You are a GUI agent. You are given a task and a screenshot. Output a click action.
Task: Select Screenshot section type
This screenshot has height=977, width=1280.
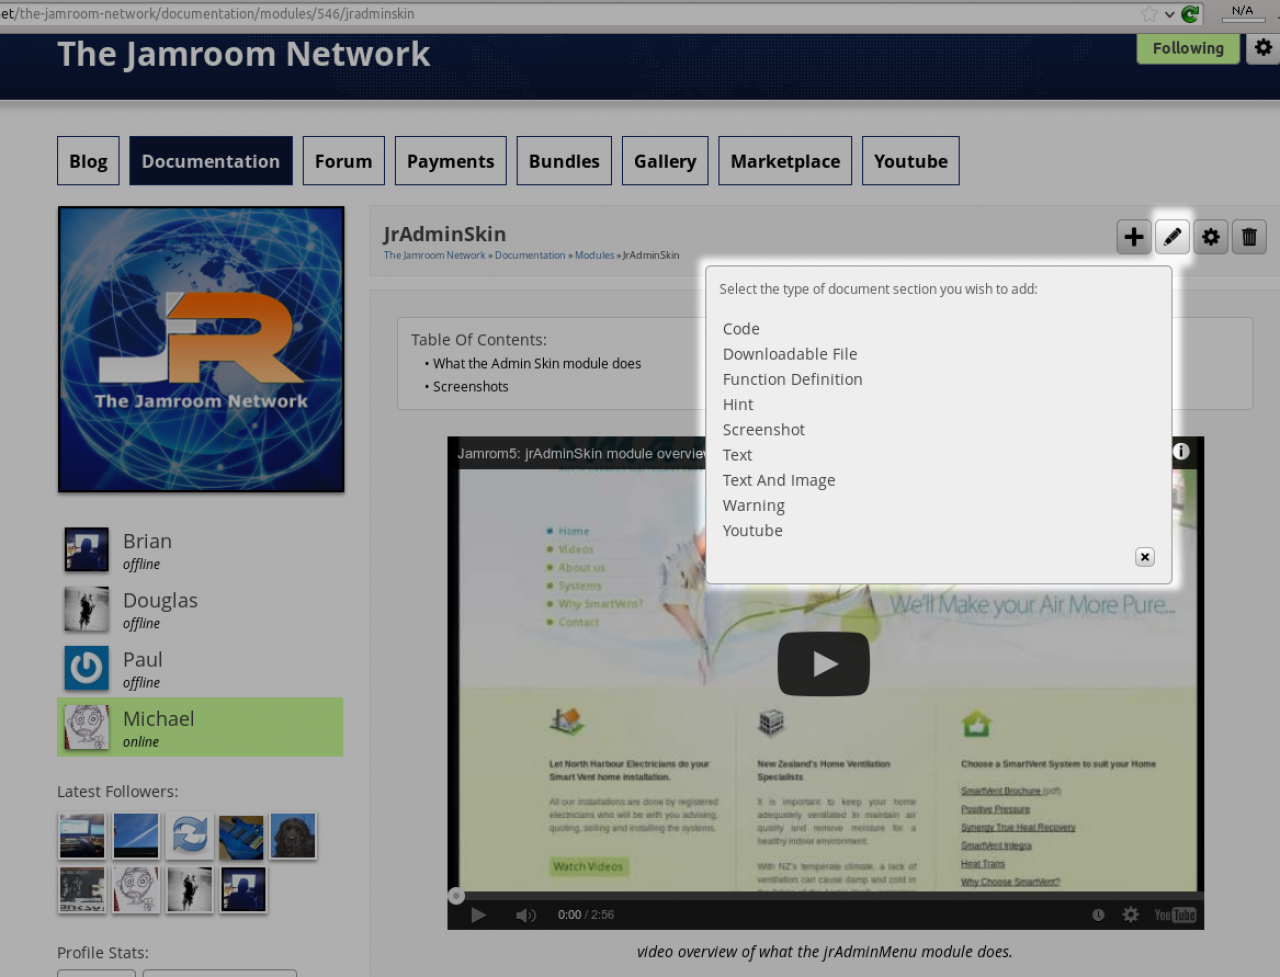coord(763,429)
